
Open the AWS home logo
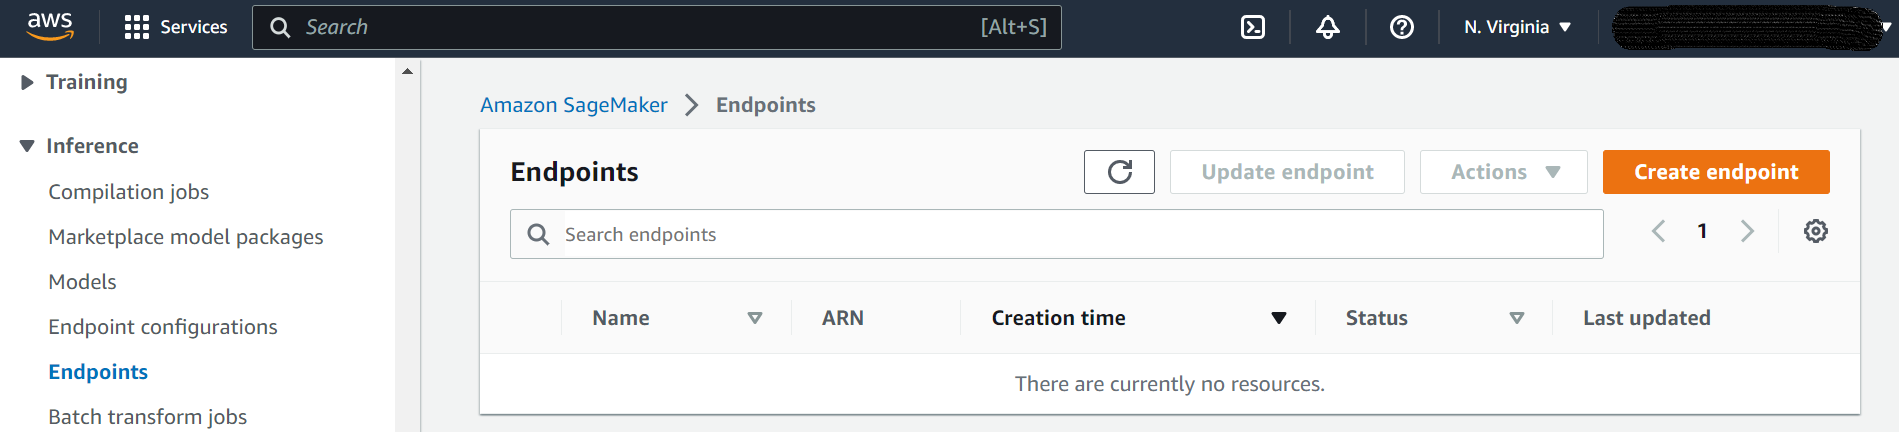click(50, 27)
